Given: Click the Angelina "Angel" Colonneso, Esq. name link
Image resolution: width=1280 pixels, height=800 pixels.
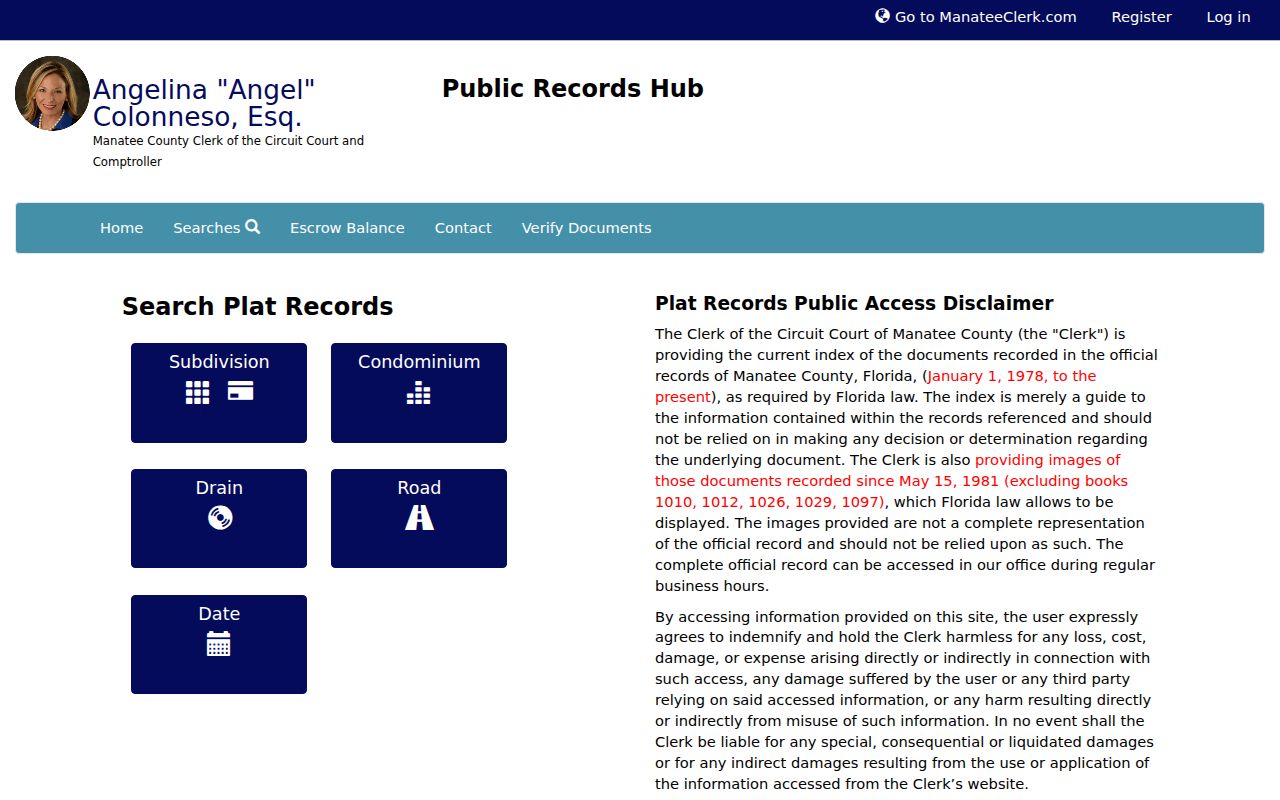Looking at the screenshot, I should point(204,103).
